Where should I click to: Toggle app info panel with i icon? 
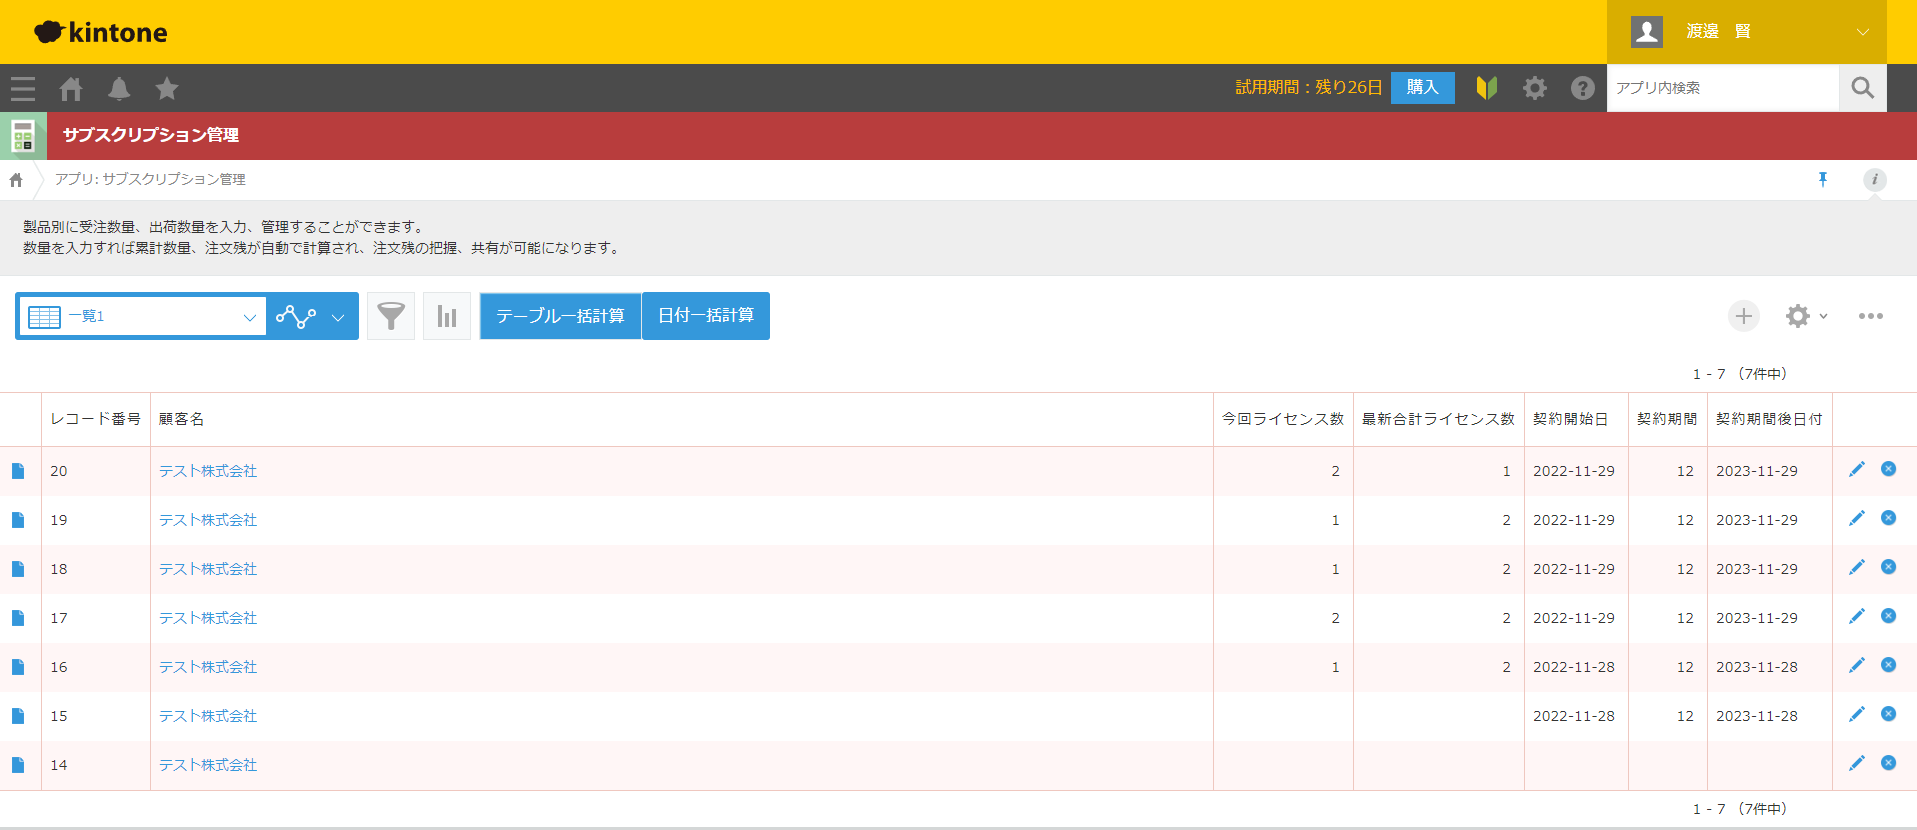point(1874,179)
